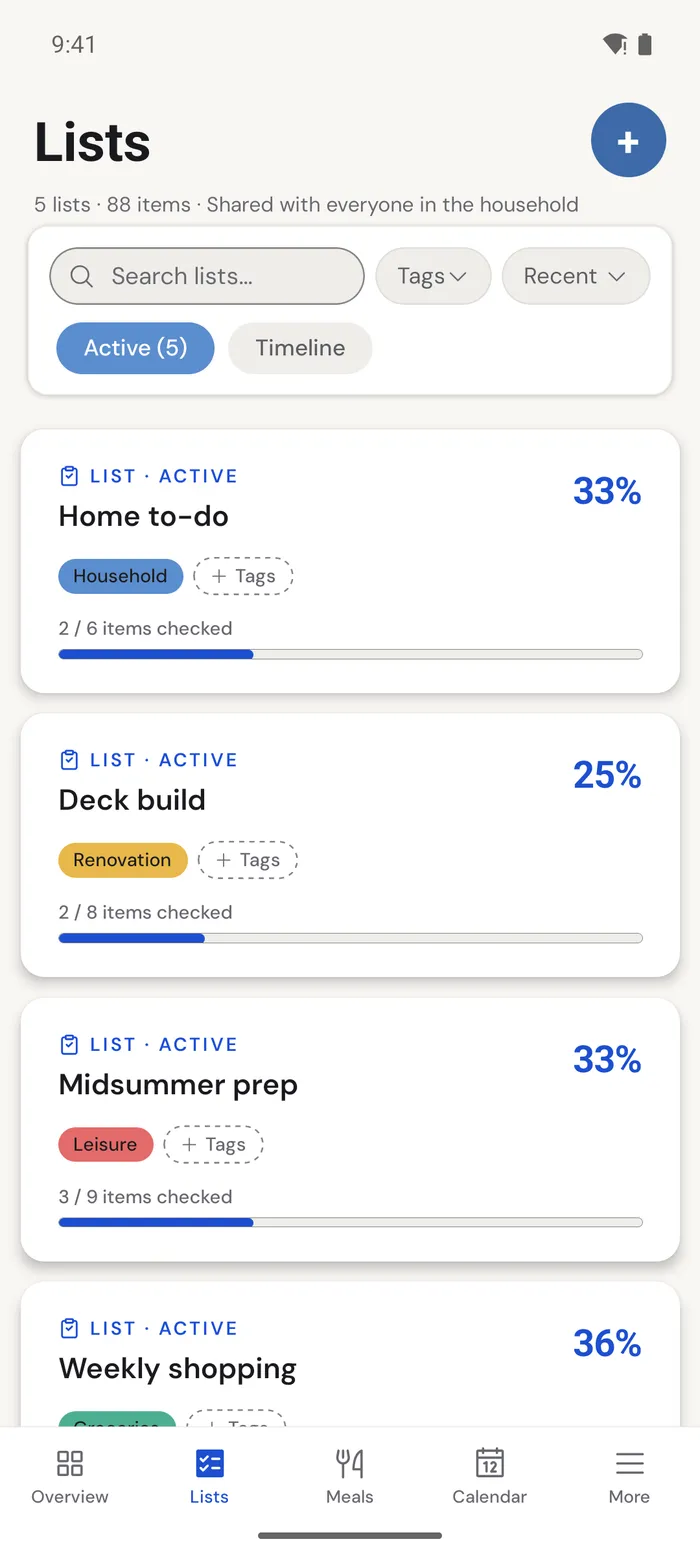Toggle the Timeline view chip
Screen dimensions: 700x1556
click(x=300, y=348)
